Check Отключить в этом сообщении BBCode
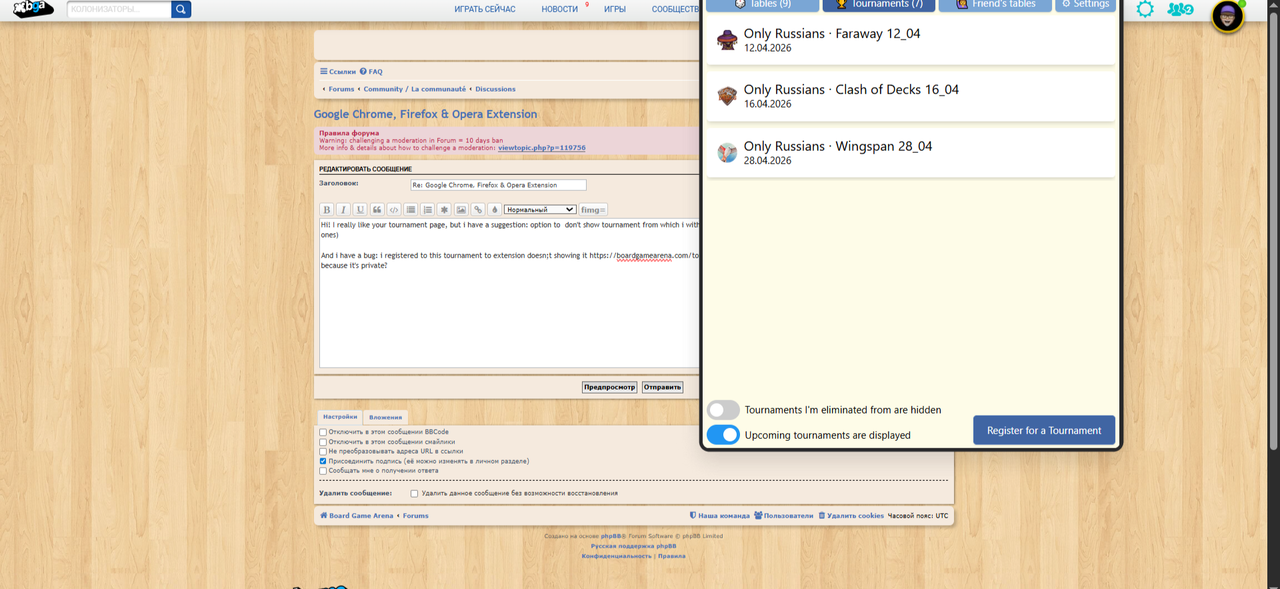1280x589 pixels. pos(323,432)
